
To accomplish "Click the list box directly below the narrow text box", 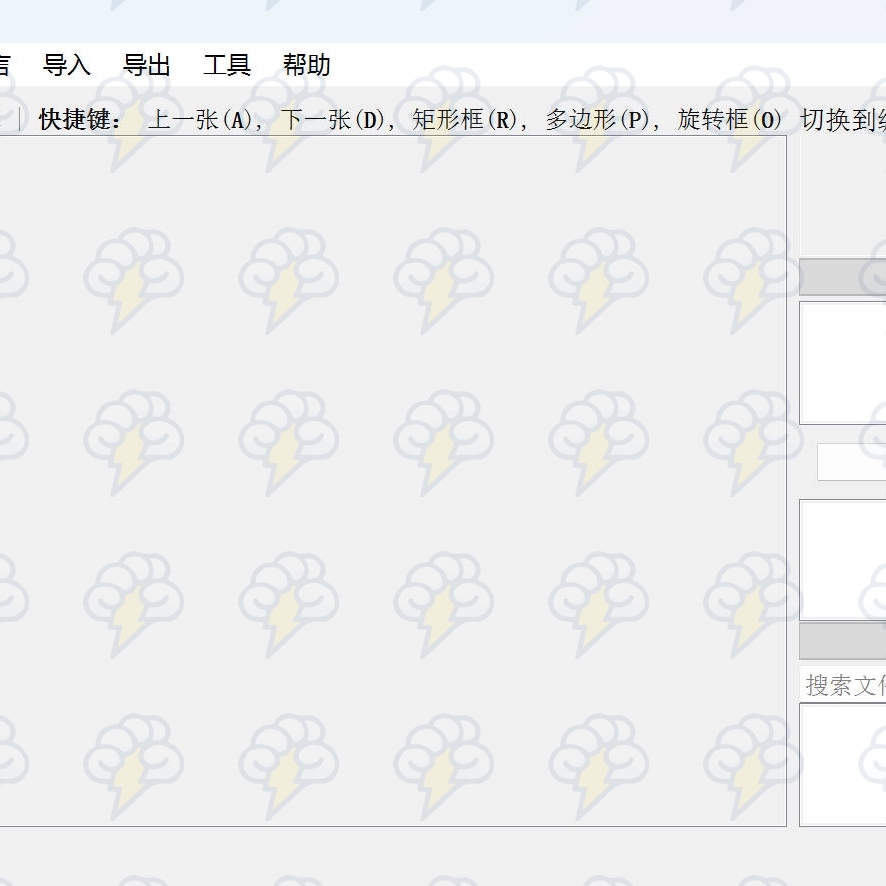I will 843,559.
